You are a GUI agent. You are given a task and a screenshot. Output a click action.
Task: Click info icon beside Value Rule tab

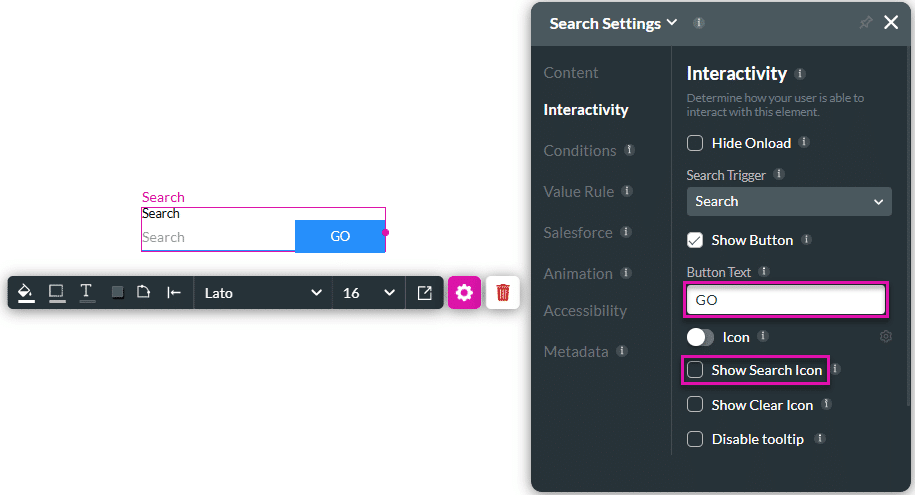627,190
